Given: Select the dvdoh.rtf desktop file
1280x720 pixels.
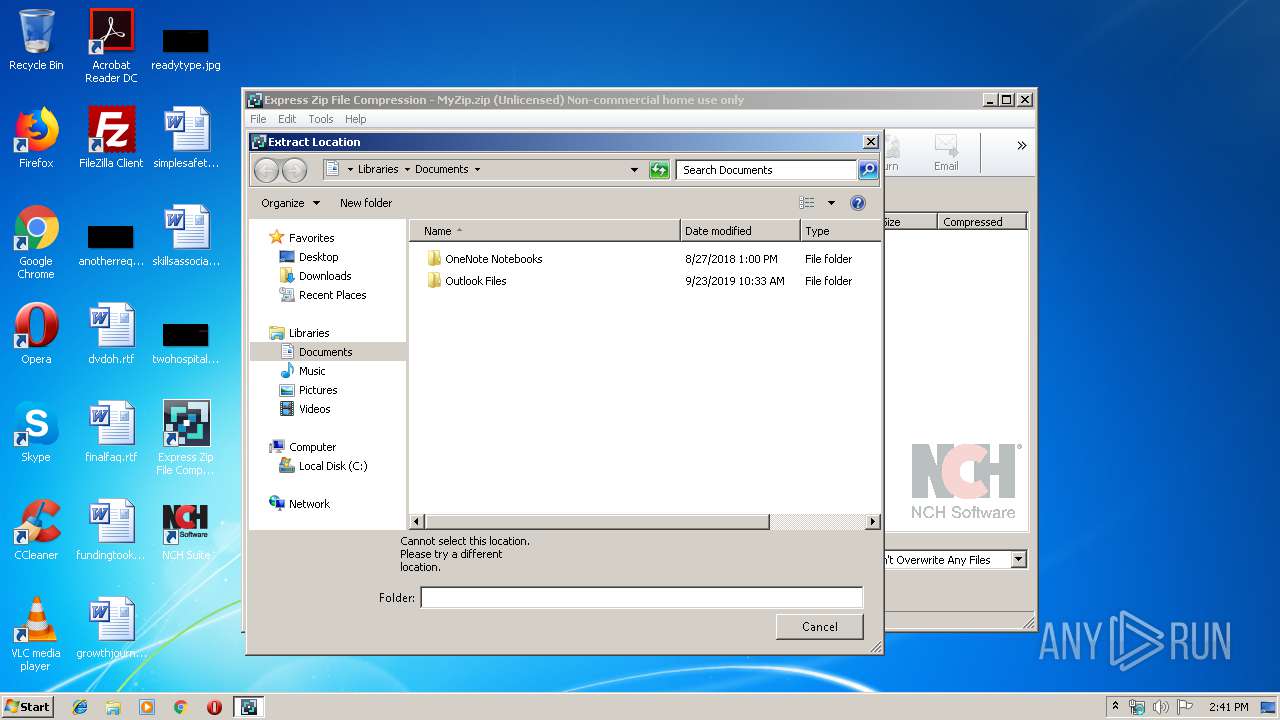Looking at the screenshot, I should [111, 335].
